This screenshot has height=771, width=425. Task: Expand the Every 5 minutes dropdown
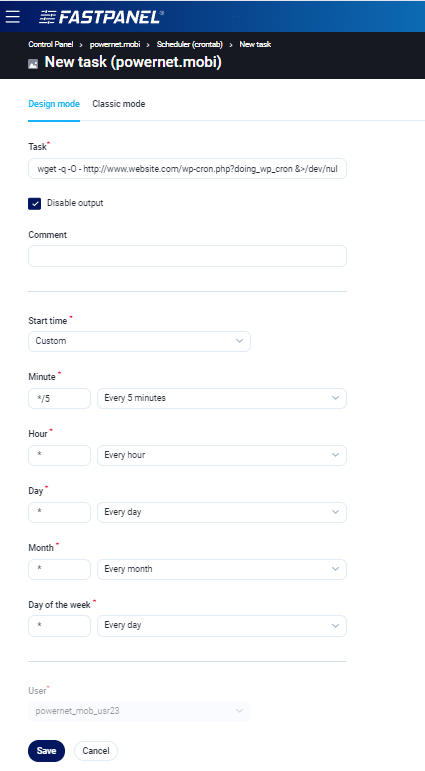tap(222, 398)
